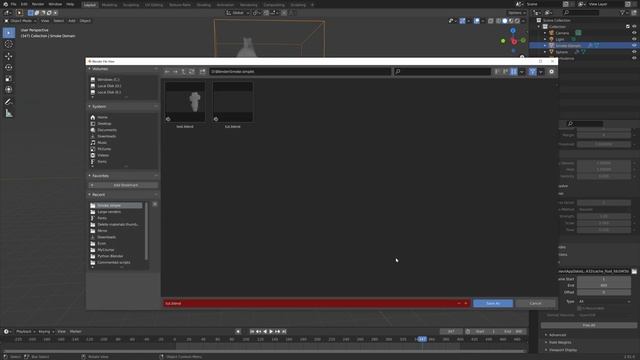The width and height of the screenshot is (640, 360).
Task: Collapse the Favorites panel
Action: coord(89,176)
